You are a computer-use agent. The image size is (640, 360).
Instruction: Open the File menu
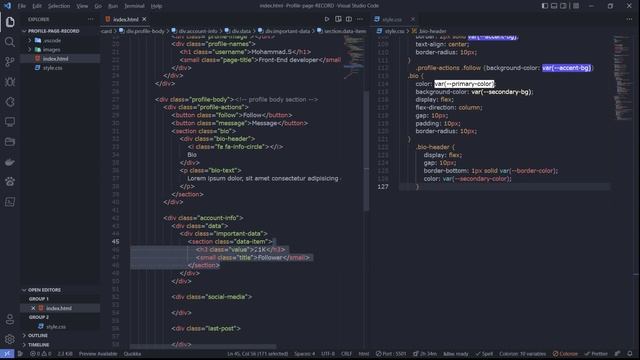click(x=22, y=6)
